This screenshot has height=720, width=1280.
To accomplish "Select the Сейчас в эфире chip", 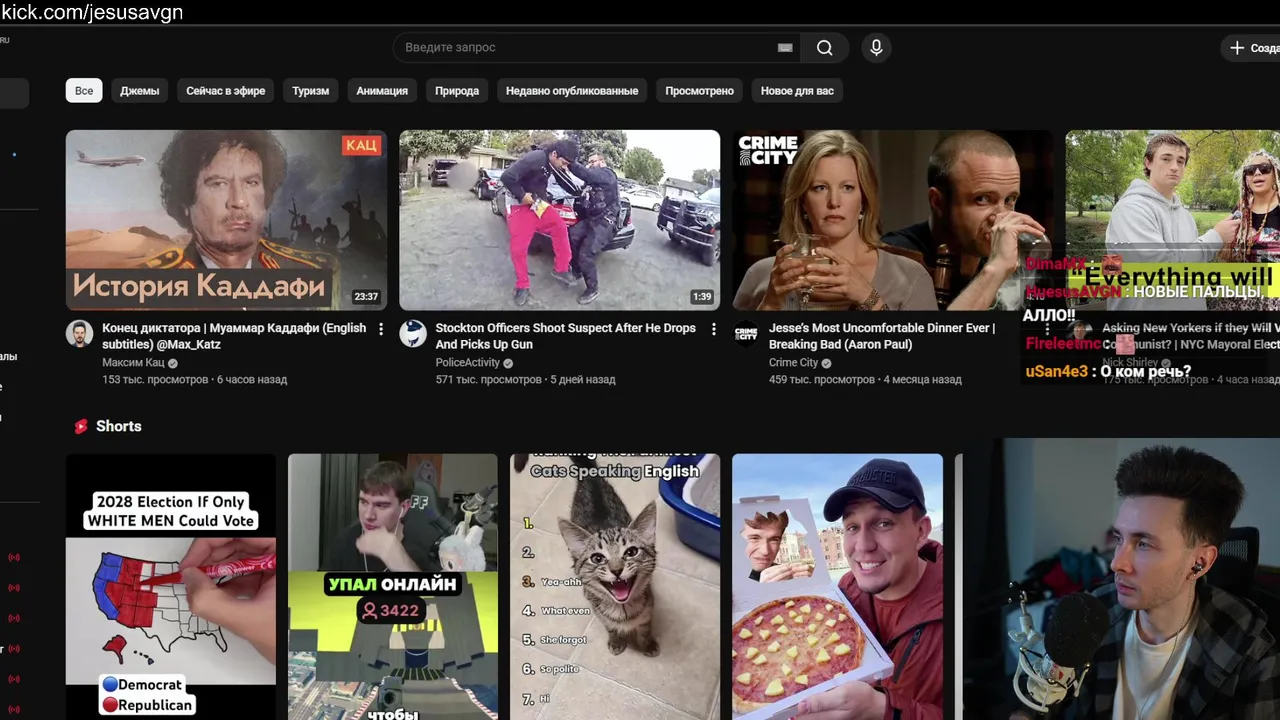I will [226, 91].
